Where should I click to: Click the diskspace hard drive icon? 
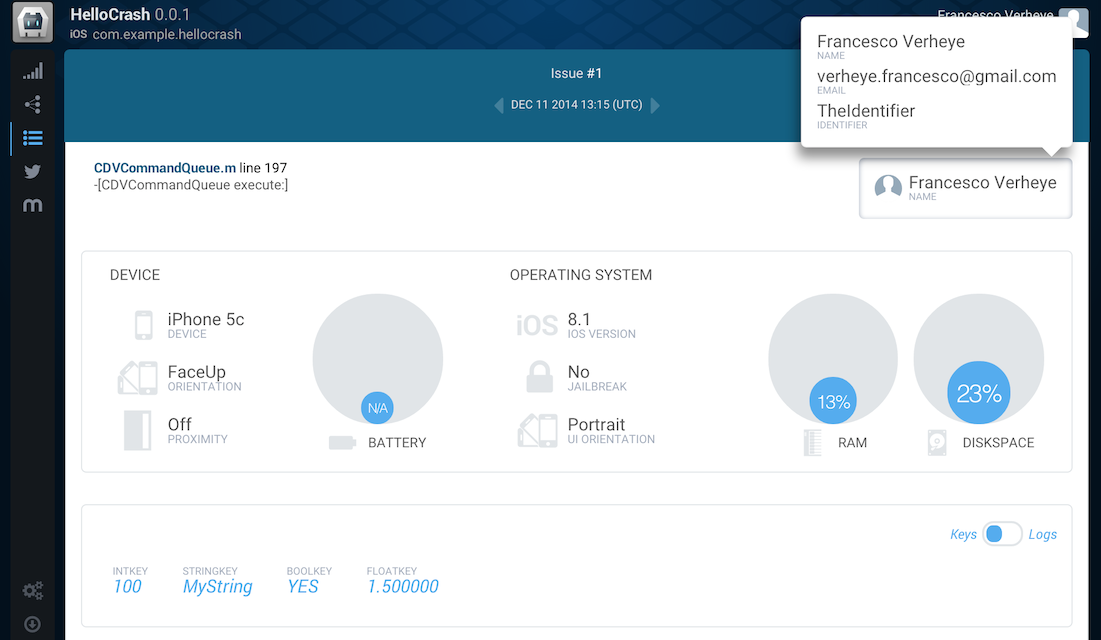[937, 443]
